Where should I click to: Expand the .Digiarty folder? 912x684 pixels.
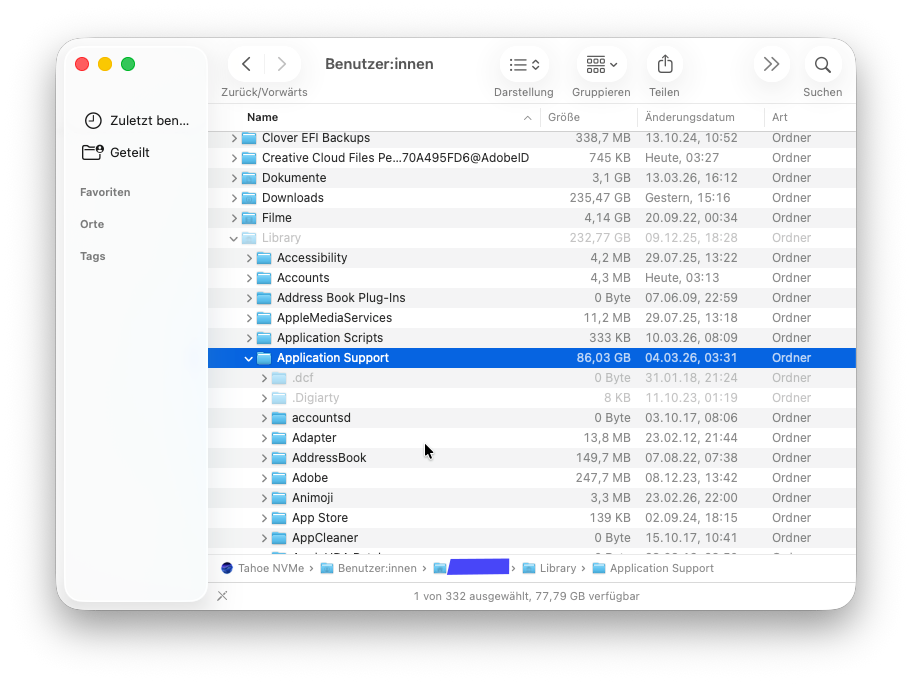click(264, 398)
